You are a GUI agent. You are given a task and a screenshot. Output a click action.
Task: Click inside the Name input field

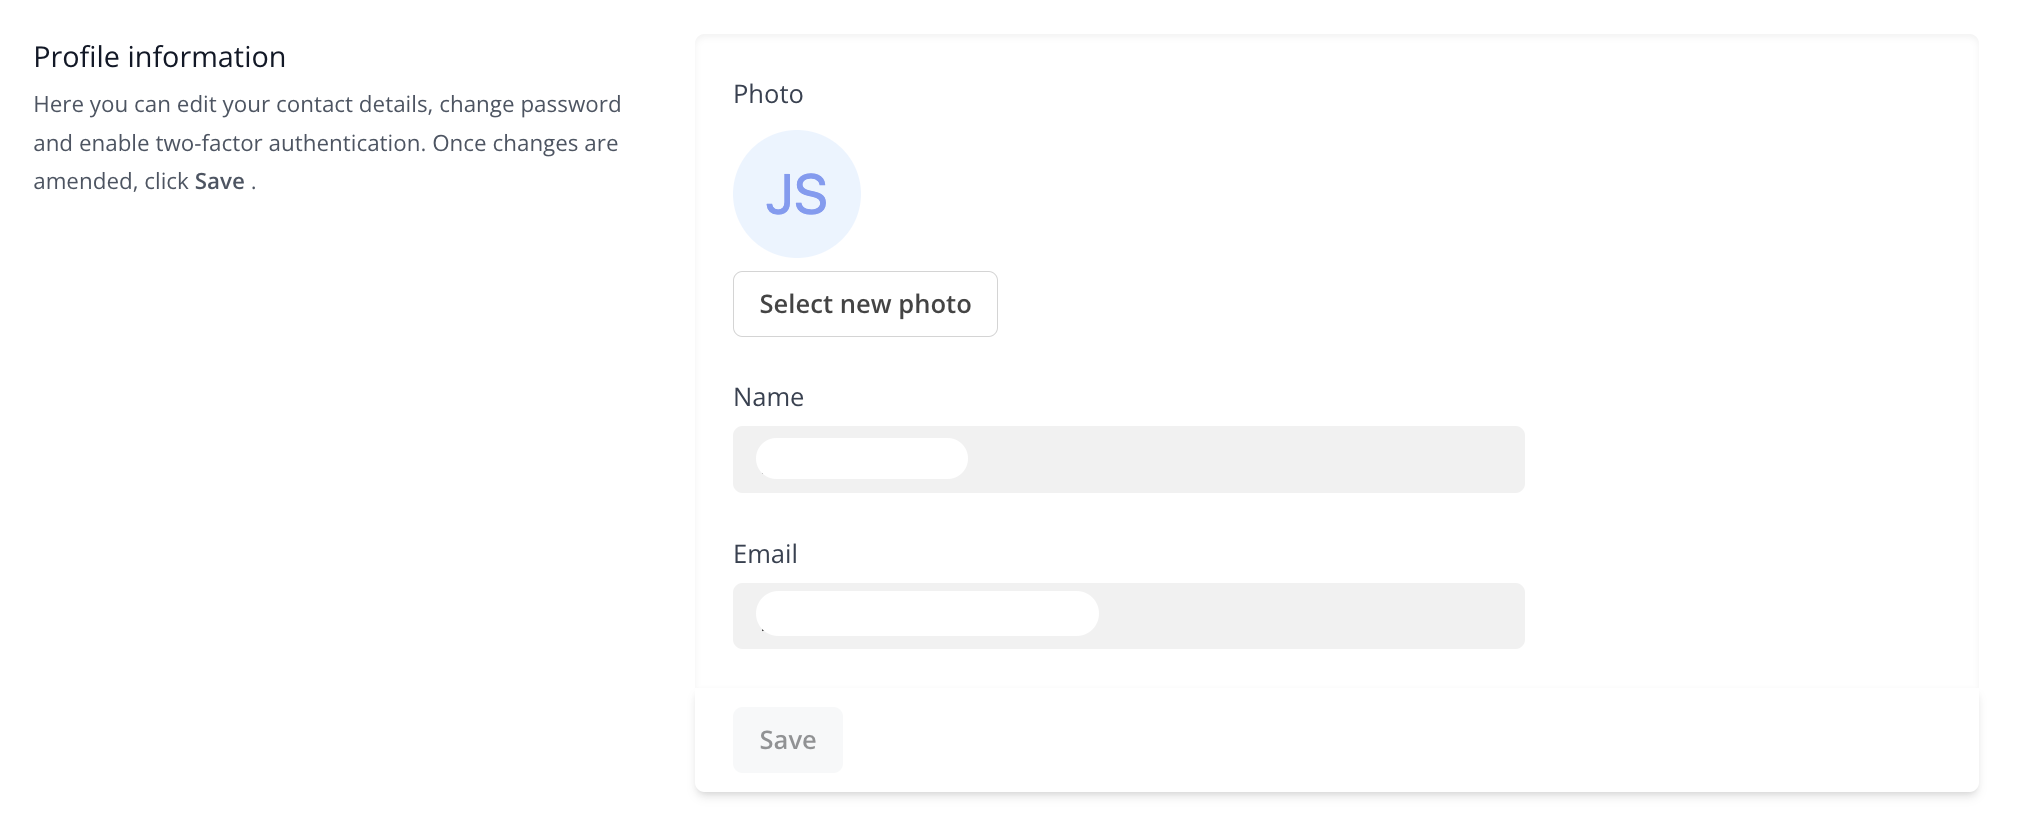tap(1128, 459)
